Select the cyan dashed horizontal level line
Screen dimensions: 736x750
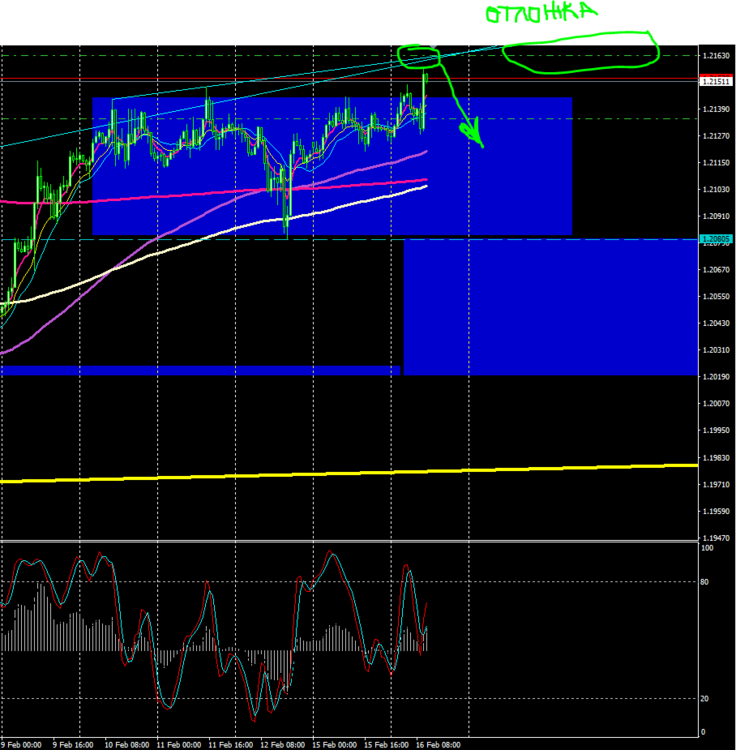pyautogui.click(x=349, y=239)
